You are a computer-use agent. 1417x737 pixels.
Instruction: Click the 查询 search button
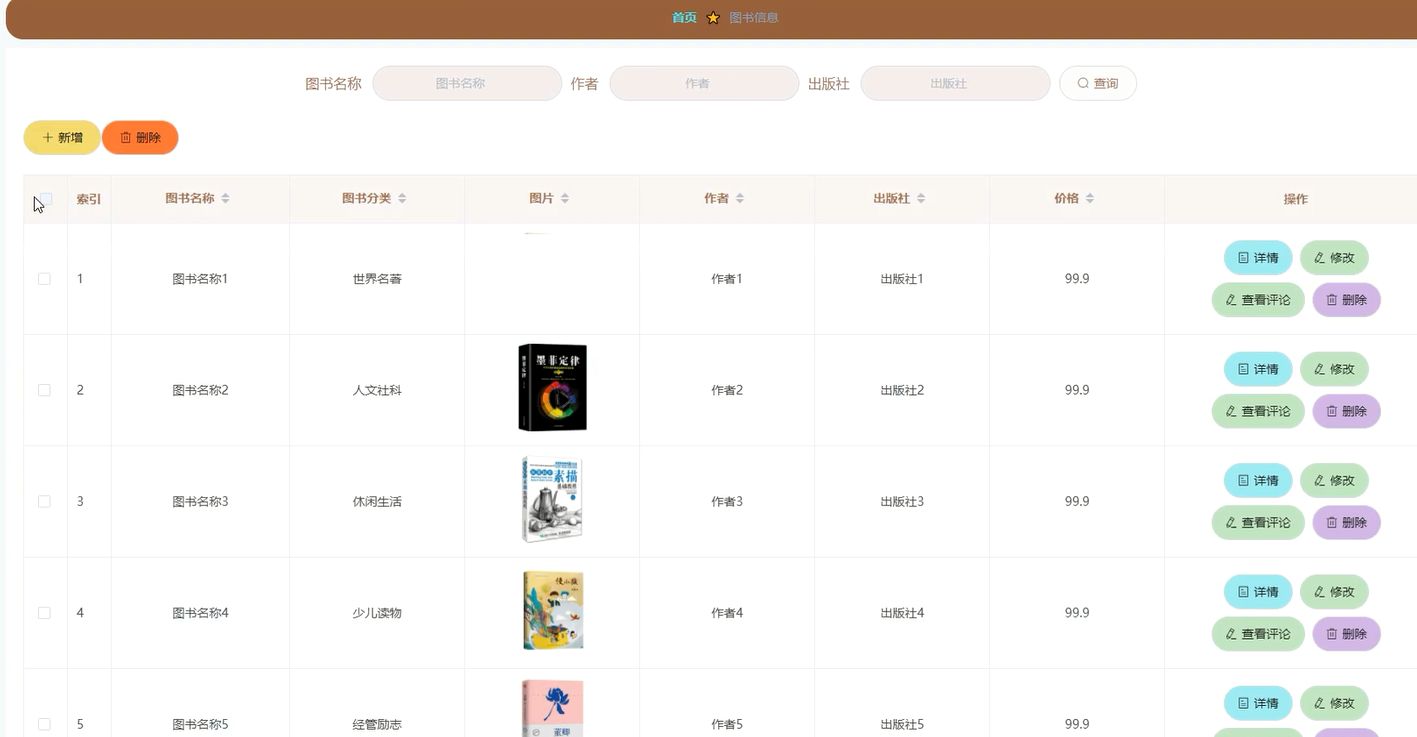click(1098, 84)
